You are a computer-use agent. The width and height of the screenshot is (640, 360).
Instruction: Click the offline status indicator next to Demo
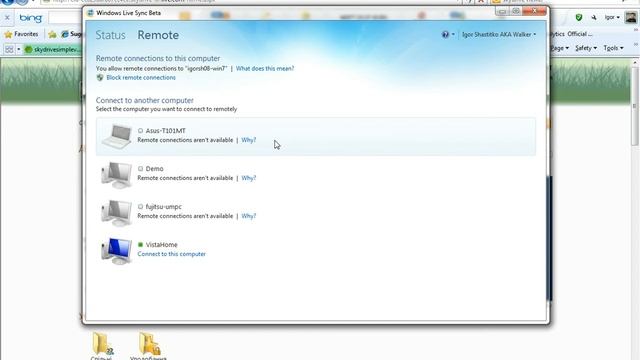140,169
